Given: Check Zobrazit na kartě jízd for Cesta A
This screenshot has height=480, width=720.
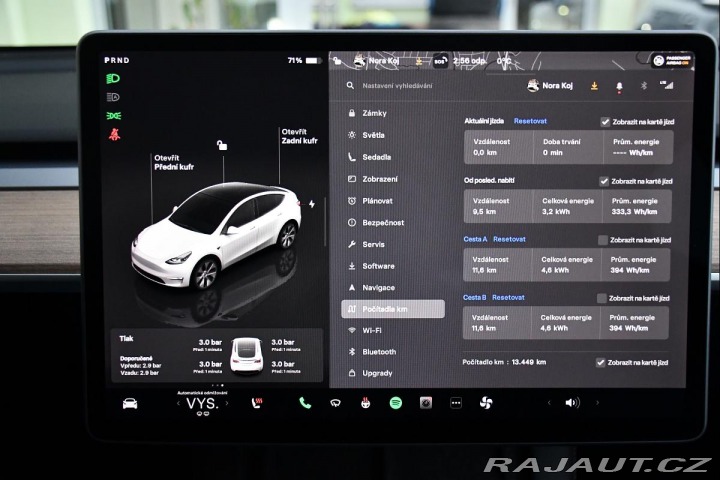Looking at the screenshot, I should 602,240.
